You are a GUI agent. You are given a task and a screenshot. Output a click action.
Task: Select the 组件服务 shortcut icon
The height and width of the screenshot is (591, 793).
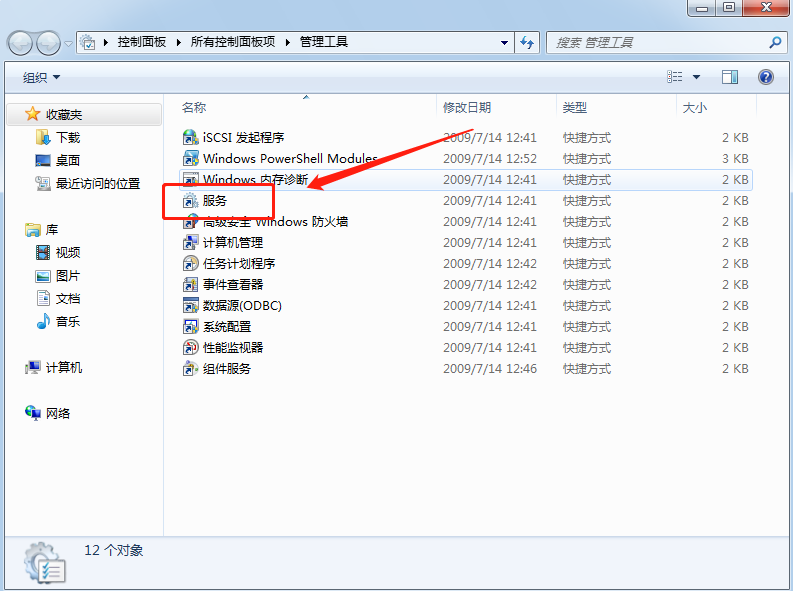click(x=190, y=369)
